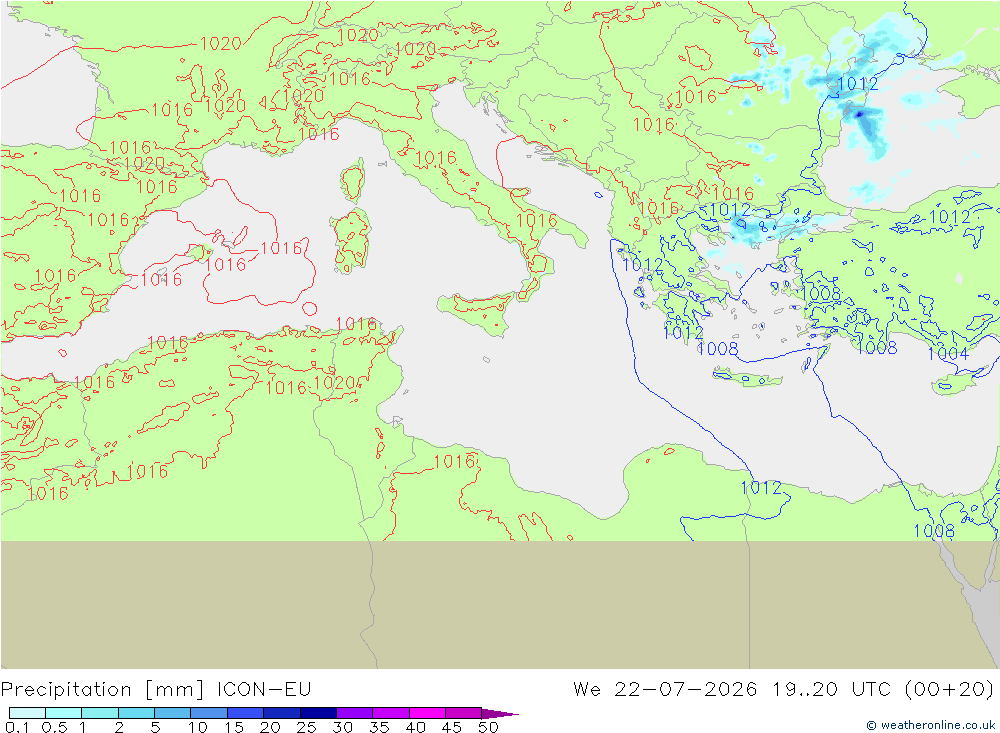Click the '(00+20)' forecast offset text
Image resolution: width=1000 pixels, height=733 pixels.
pos(949,689)
